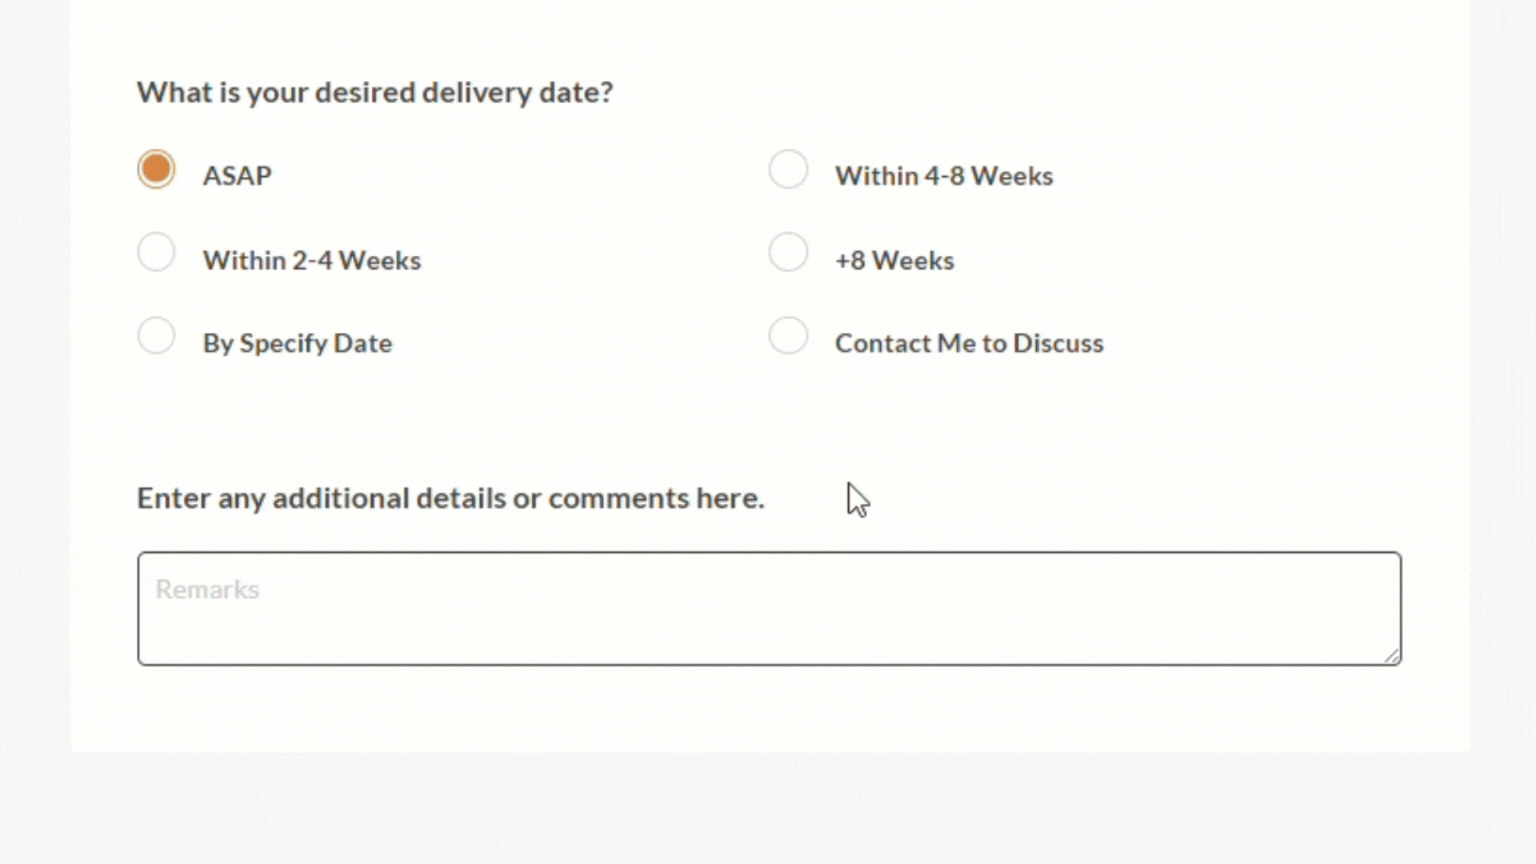Click the additional details or comments heading
This screenshot has width=1536, height=864.
[x=450, y=498]
